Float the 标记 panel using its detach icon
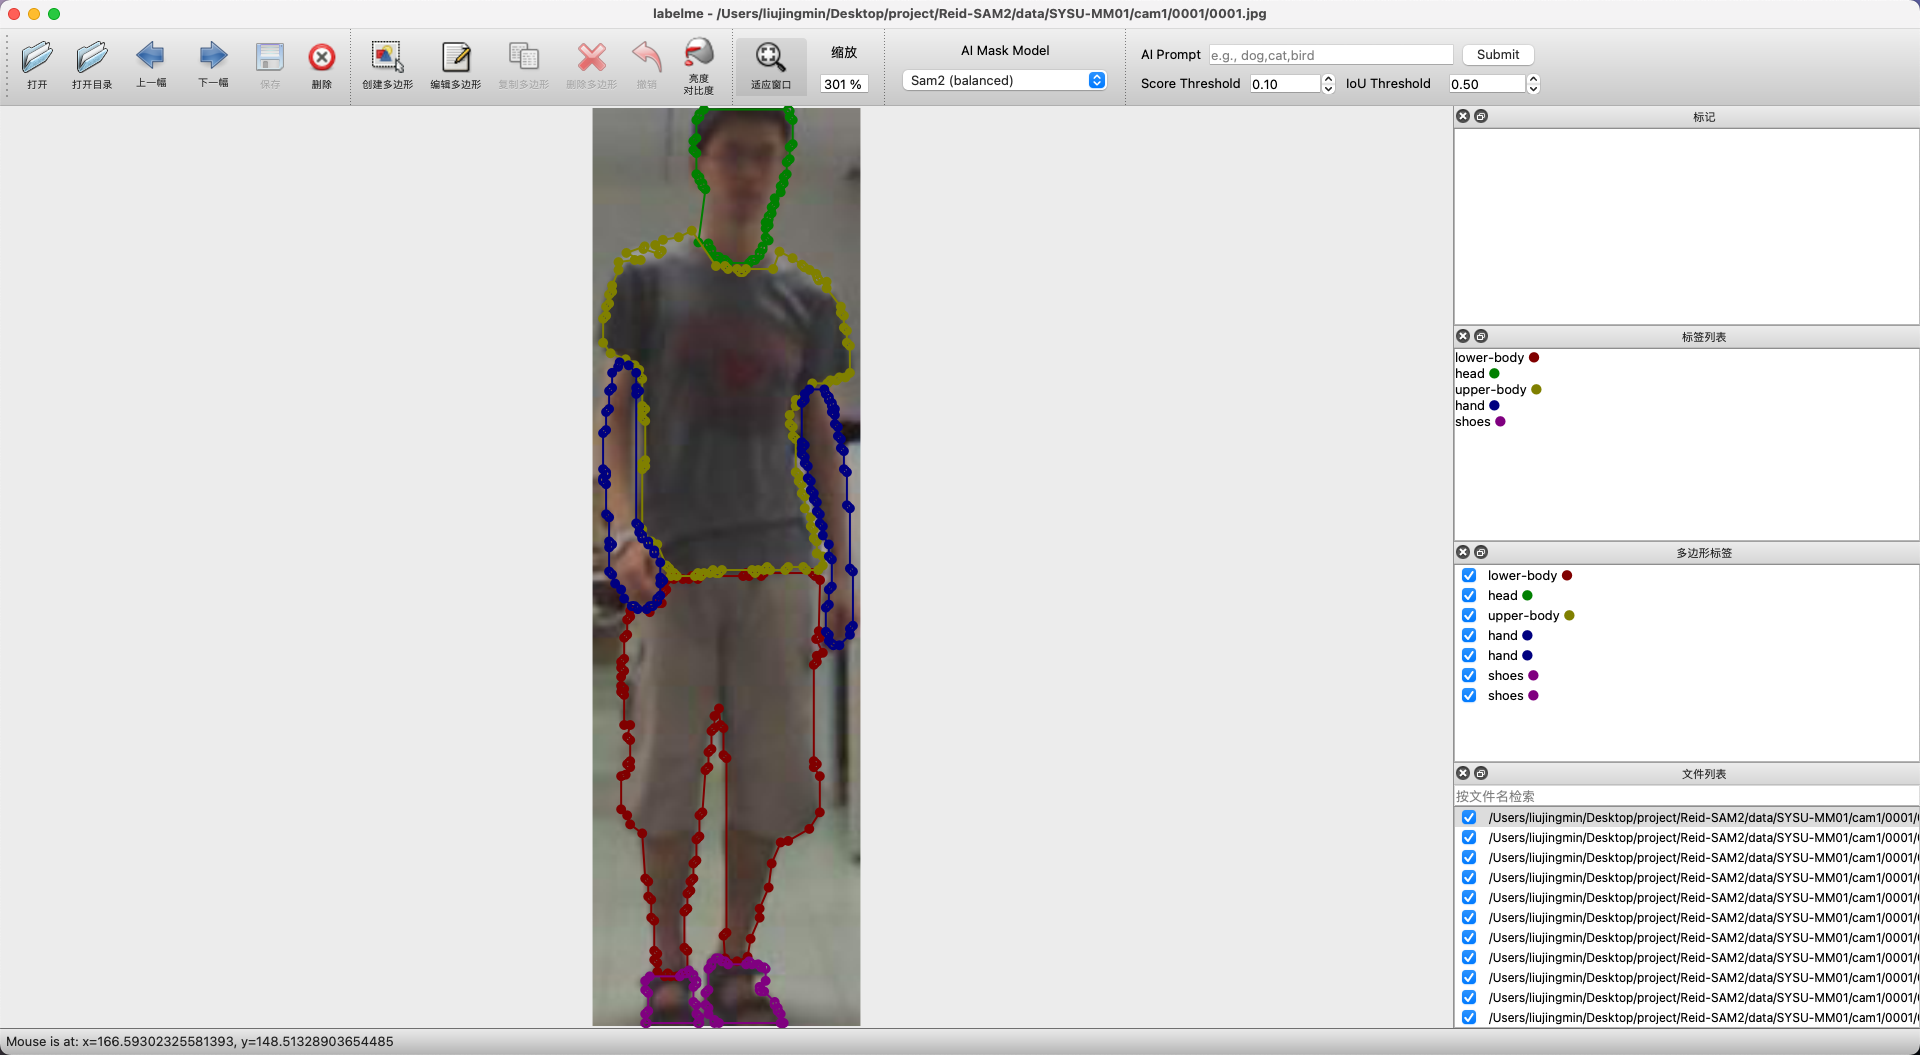The height and width of the screenshot is (1055, 1920). click(x=1481, y=116)
